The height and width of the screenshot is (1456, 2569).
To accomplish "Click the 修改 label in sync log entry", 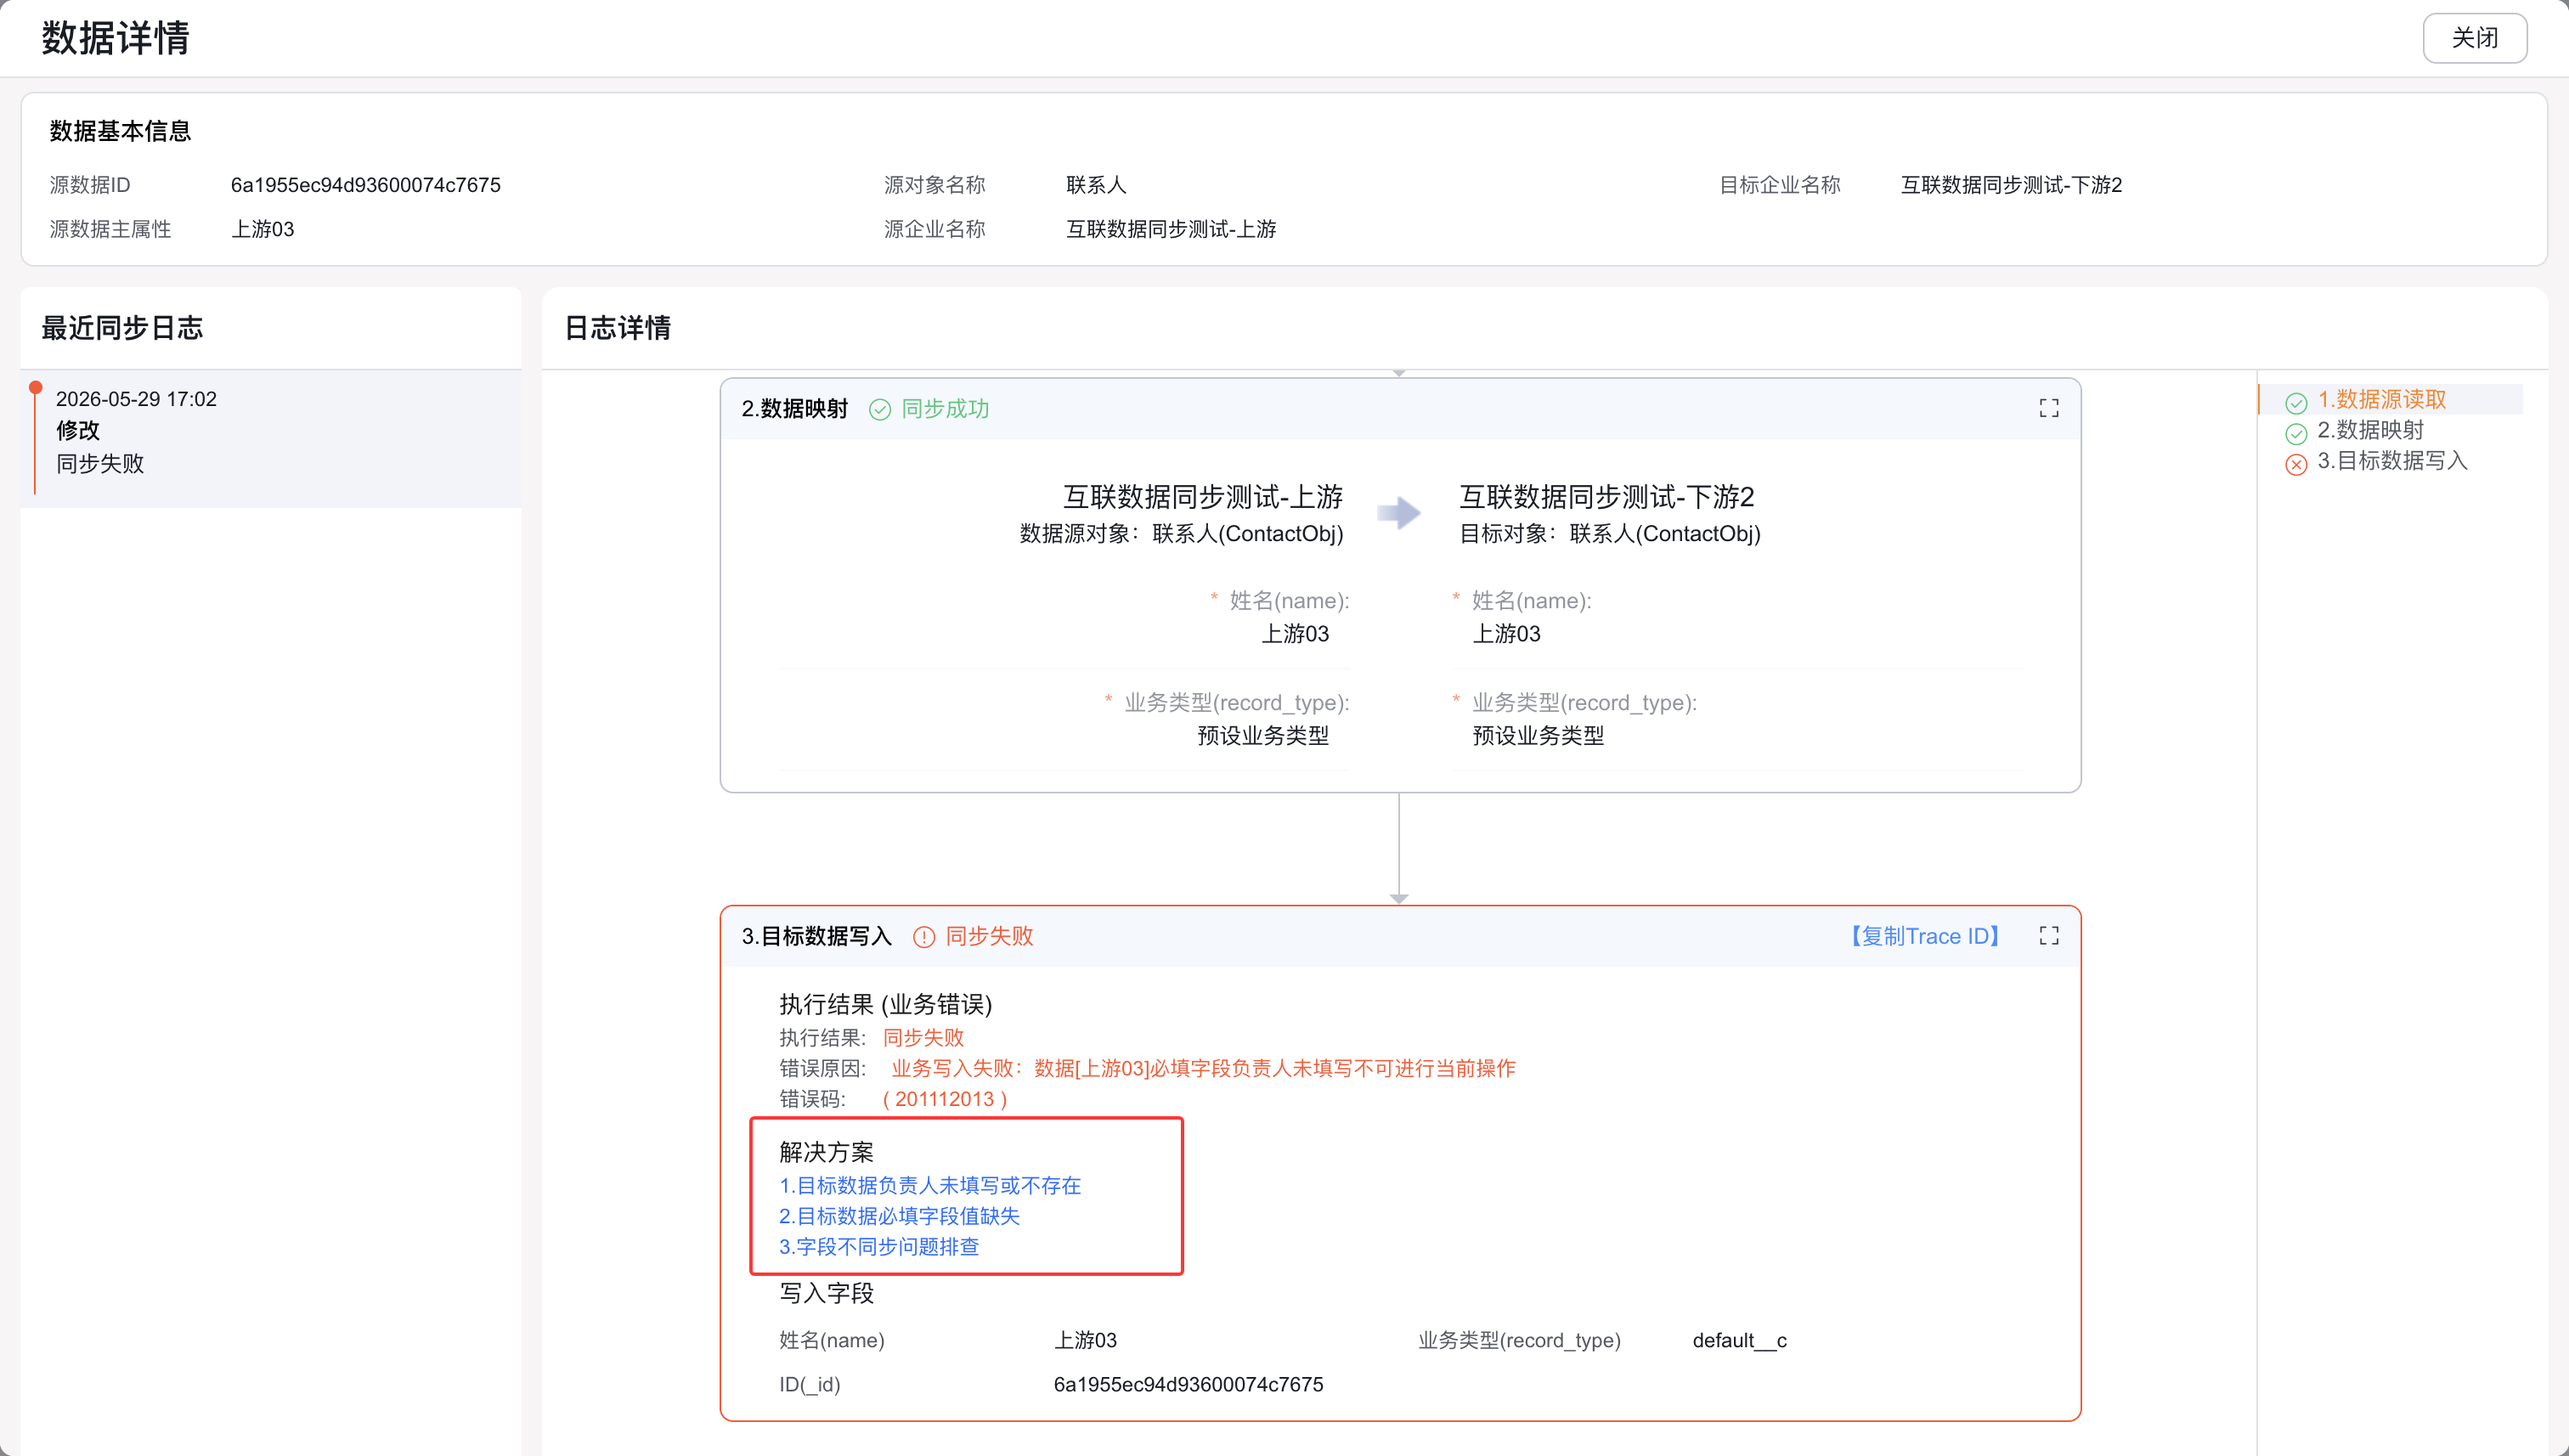I will pyautogui.click(x=78, y=430).
